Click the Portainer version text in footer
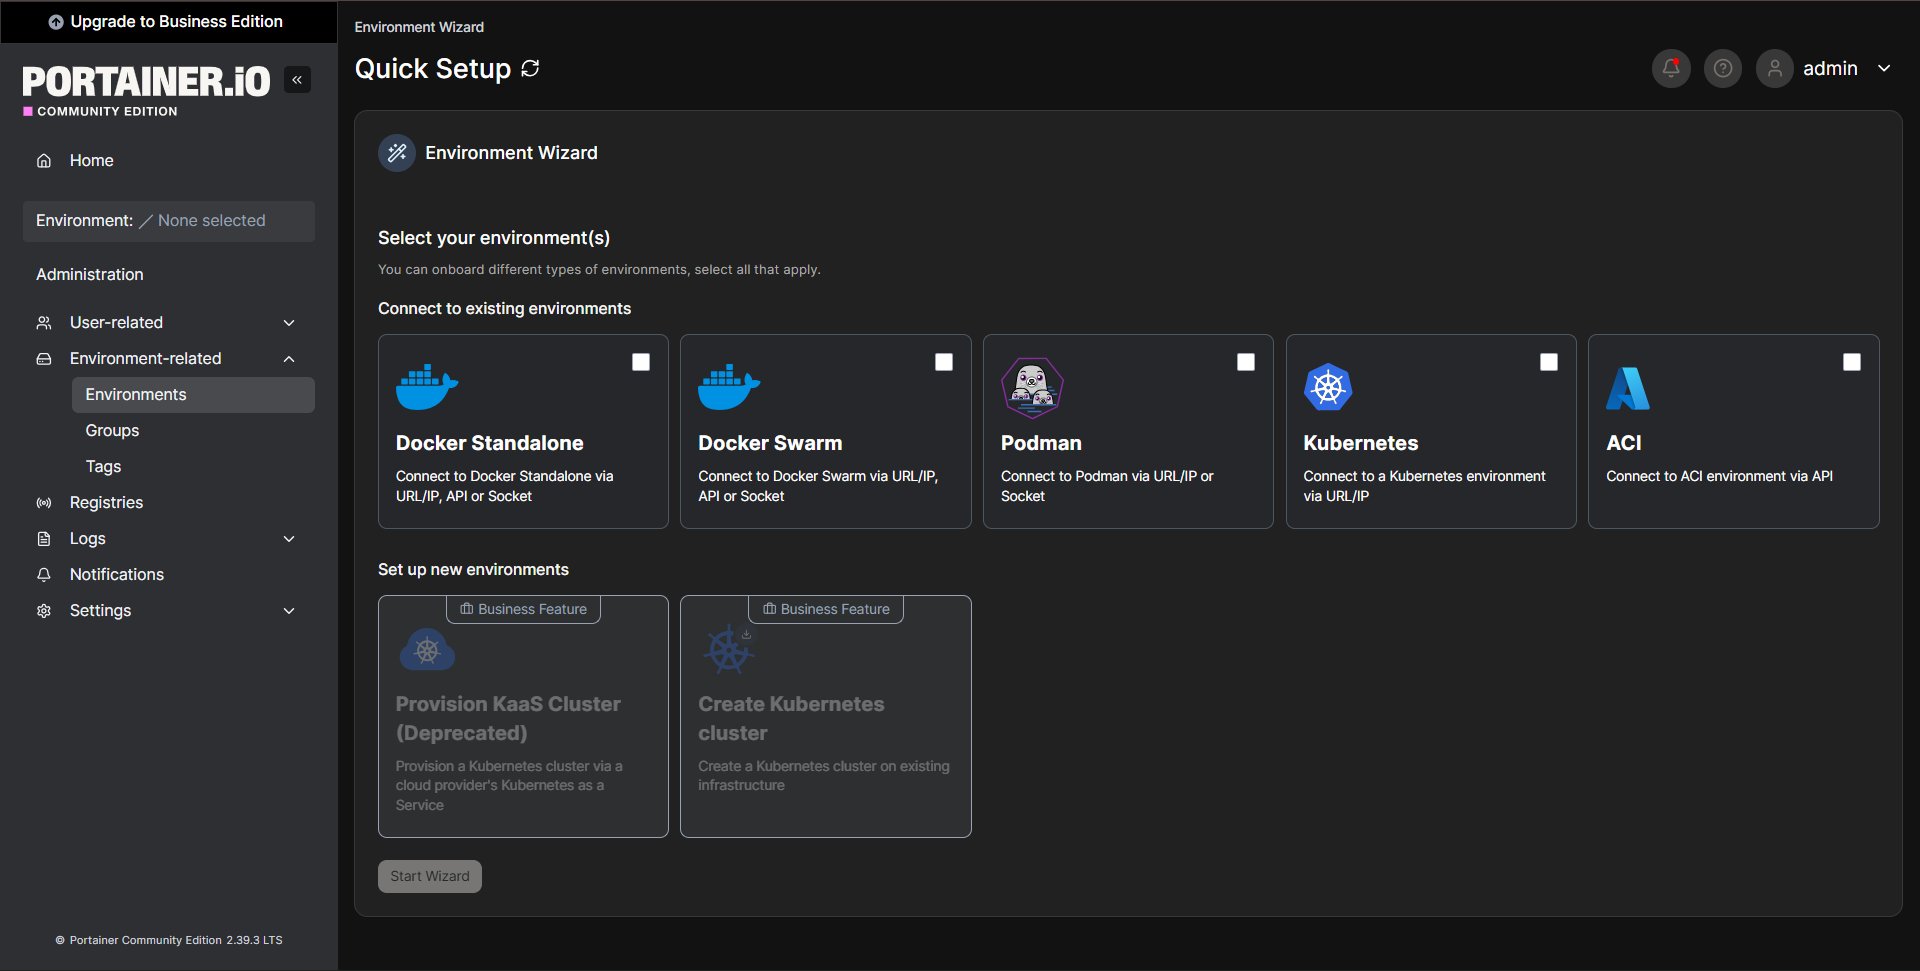 (176, 941)
